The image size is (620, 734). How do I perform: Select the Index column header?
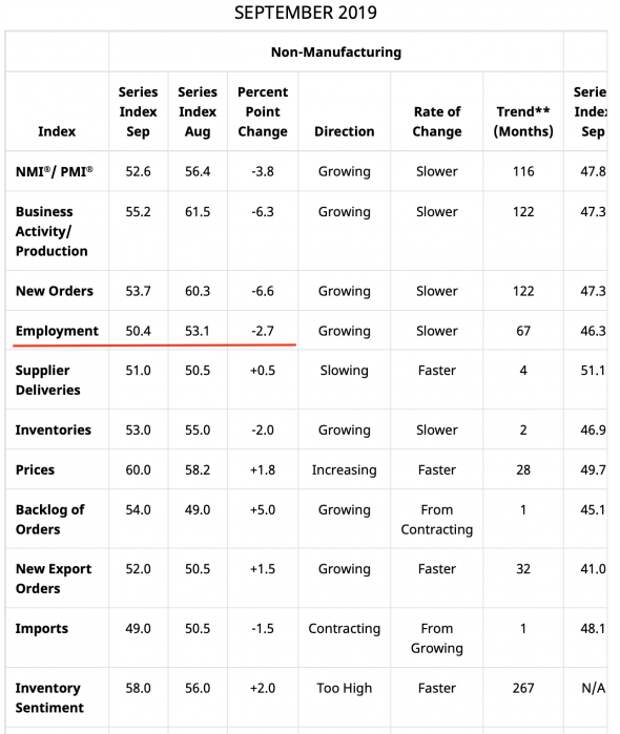[x=56, y=131]
